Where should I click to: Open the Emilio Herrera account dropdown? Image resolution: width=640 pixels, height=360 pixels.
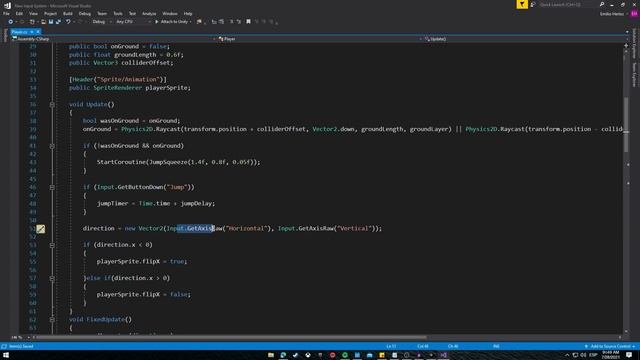[613, 14]
